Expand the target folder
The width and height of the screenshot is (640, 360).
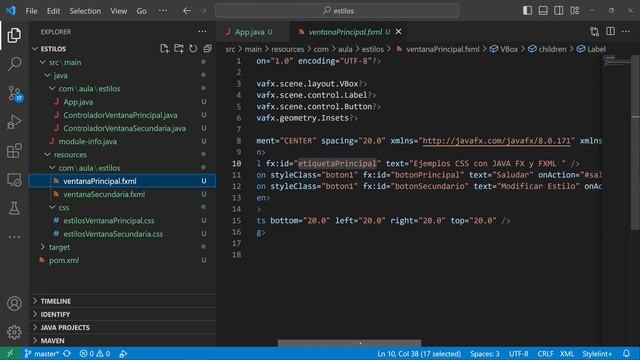[x=43, y=247]
